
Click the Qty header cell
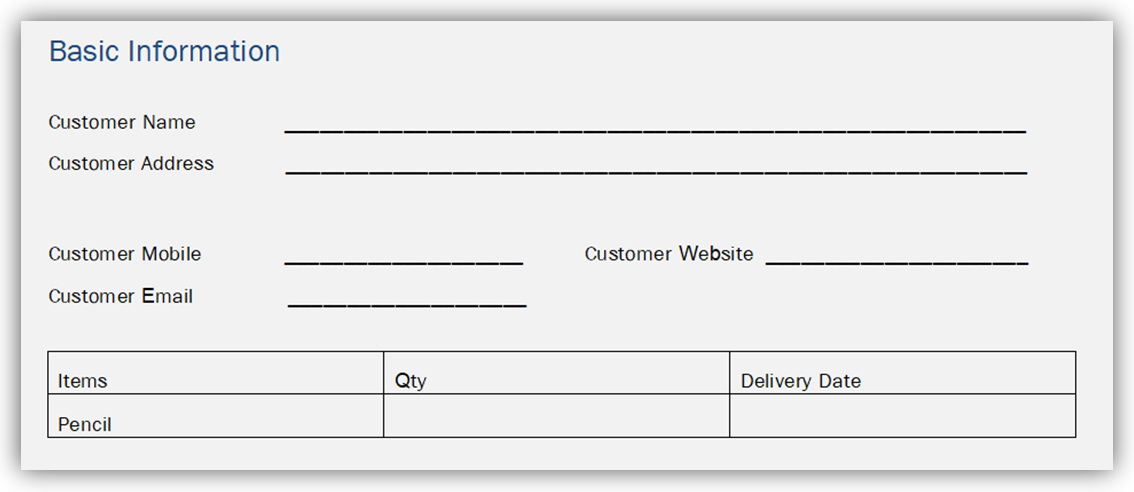pyautogui.click(x=557, y=373)
